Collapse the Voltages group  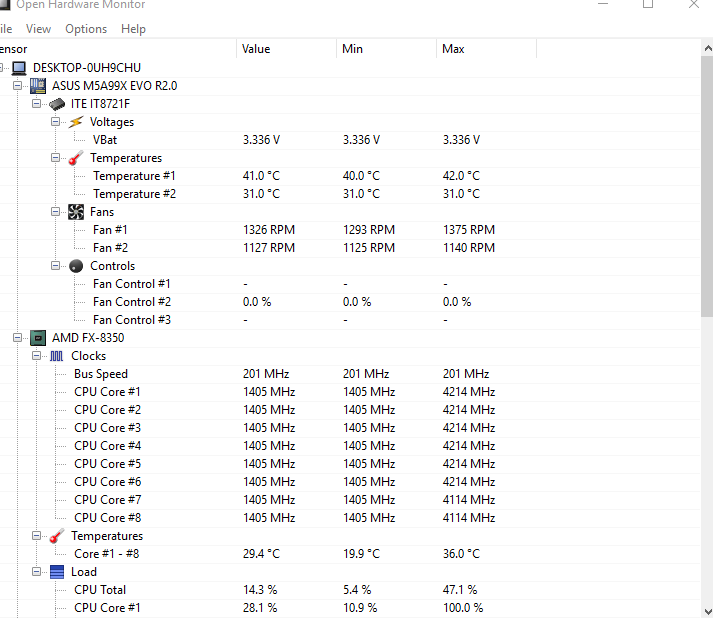[x=55, y=121]
